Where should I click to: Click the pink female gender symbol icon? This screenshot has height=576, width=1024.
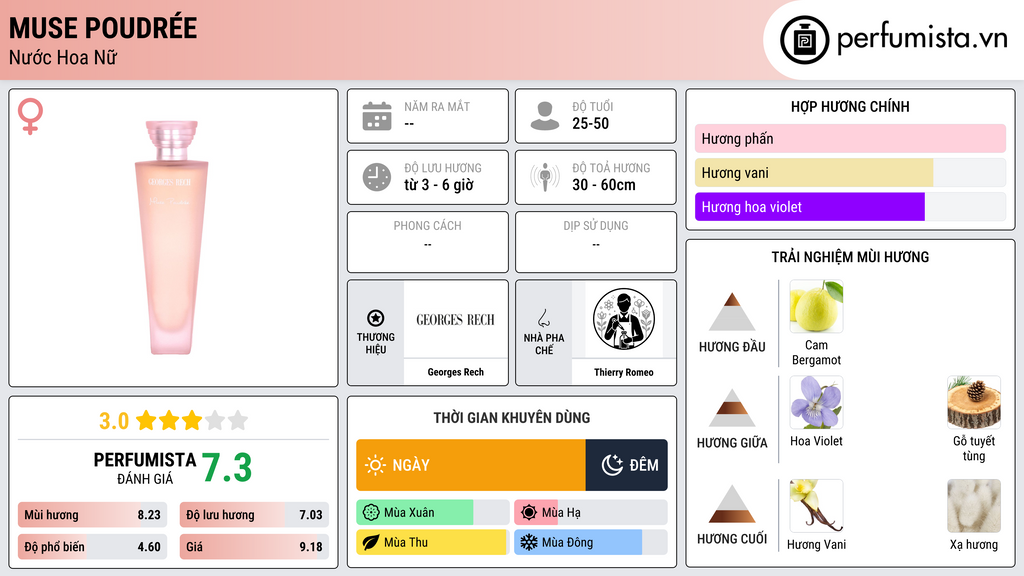click(30, 116)
